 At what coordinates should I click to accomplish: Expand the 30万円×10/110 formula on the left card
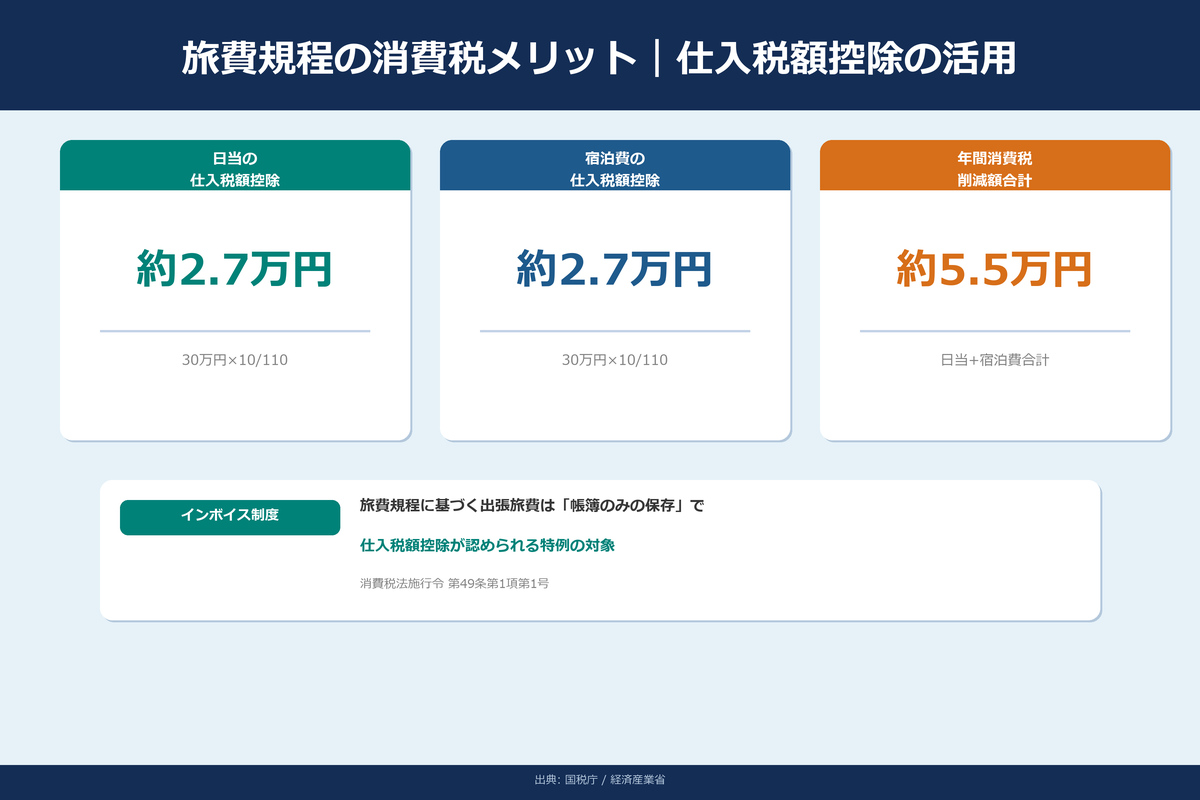tap(235, 361)
